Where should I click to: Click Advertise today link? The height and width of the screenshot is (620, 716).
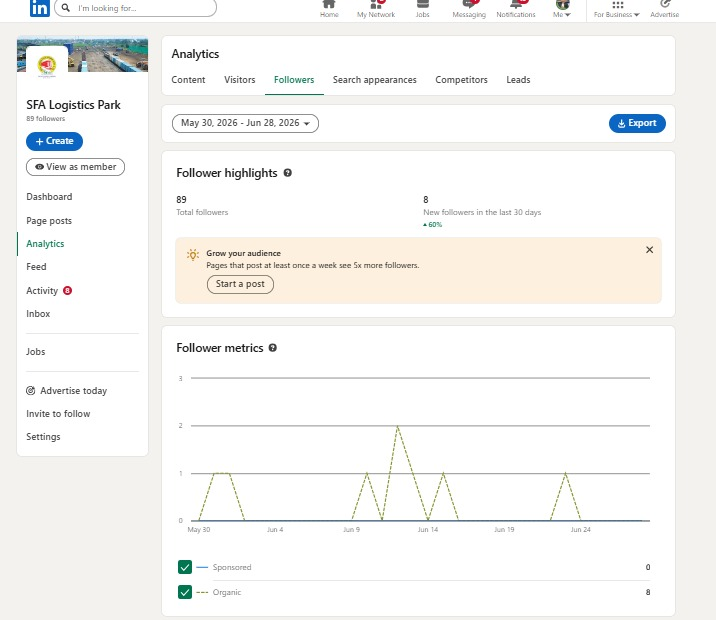pos(74,391)
